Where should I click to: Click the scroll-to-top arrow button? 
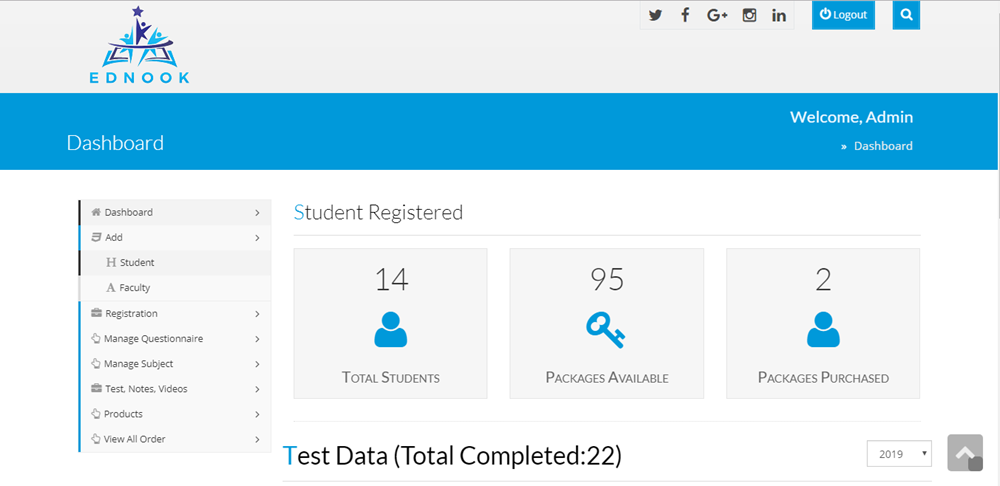click(965, 453)
